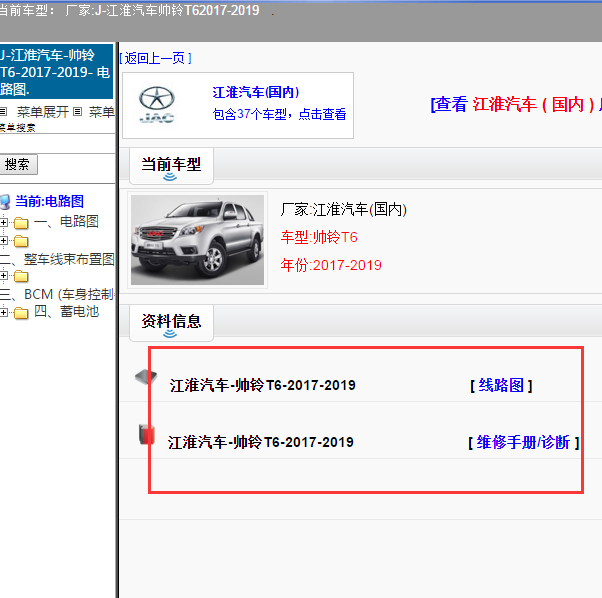Click 江淮汽车-帅铃T6-2017-2019 in 线路图 row
This screenshot has width=602, height=598.
point(263,385)
